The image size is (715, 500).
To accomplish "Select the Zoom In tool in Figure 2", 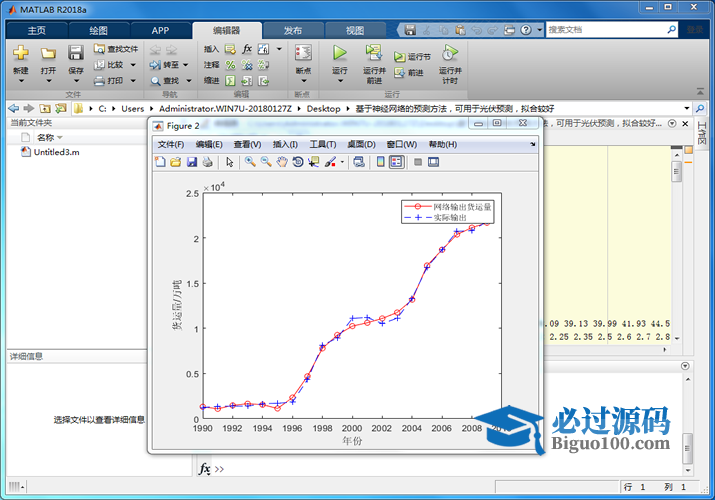I will click(250, 162).
